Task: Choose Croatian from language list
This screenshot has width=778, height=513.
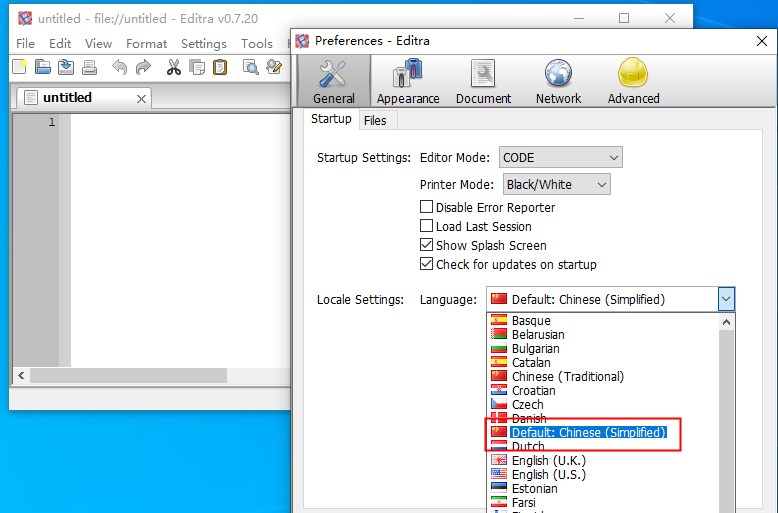Action: pos(603,390)
